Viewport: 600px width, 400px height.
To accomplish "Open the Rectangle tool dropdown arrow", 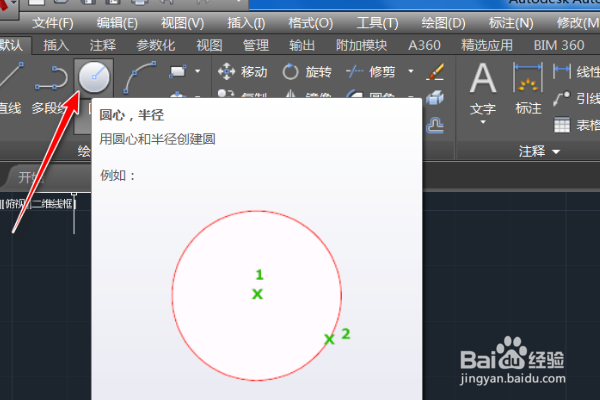I will 197,71.
